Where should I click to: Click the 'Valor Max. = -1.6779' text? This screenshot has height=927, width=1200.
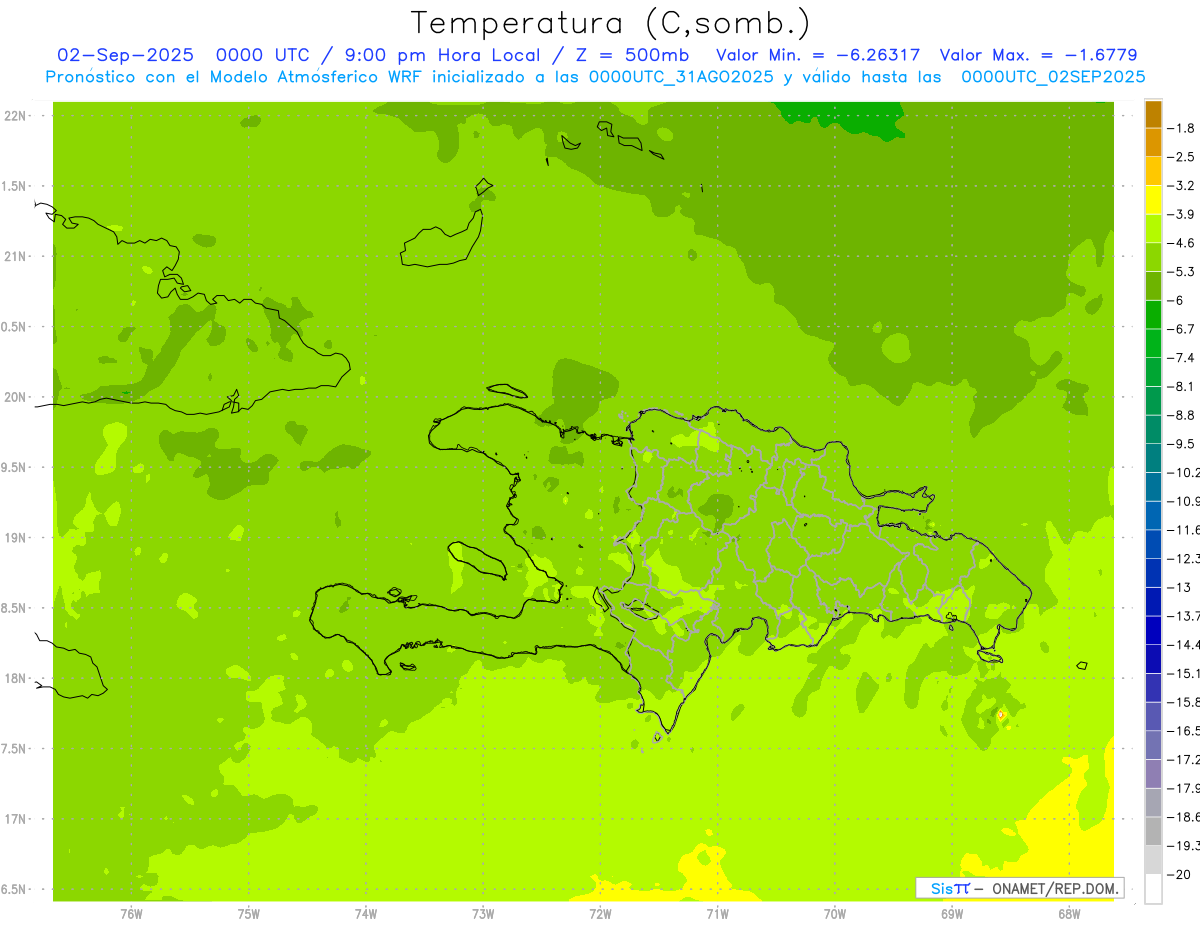(x=1038, y=55)
